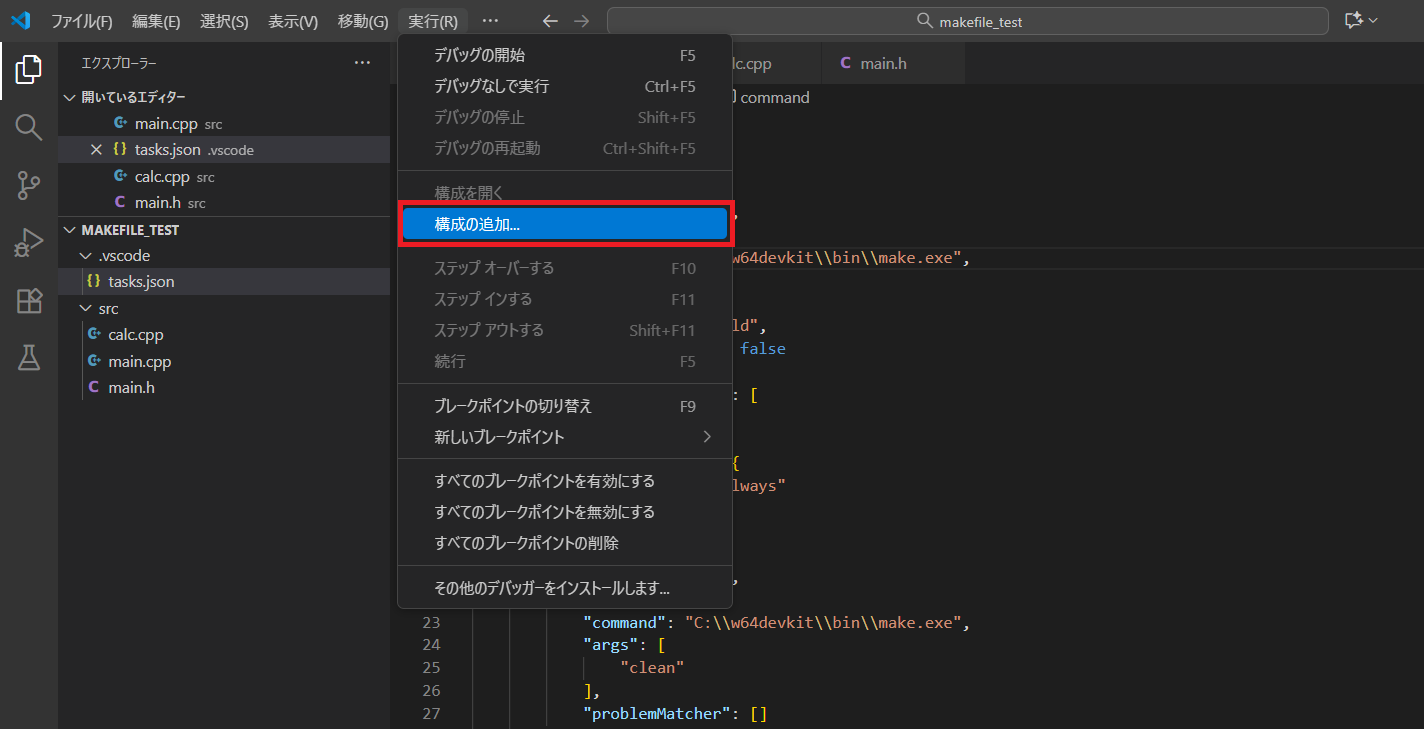Click the VS Code logo icon

pyautogui.click(x=20, y=21)
